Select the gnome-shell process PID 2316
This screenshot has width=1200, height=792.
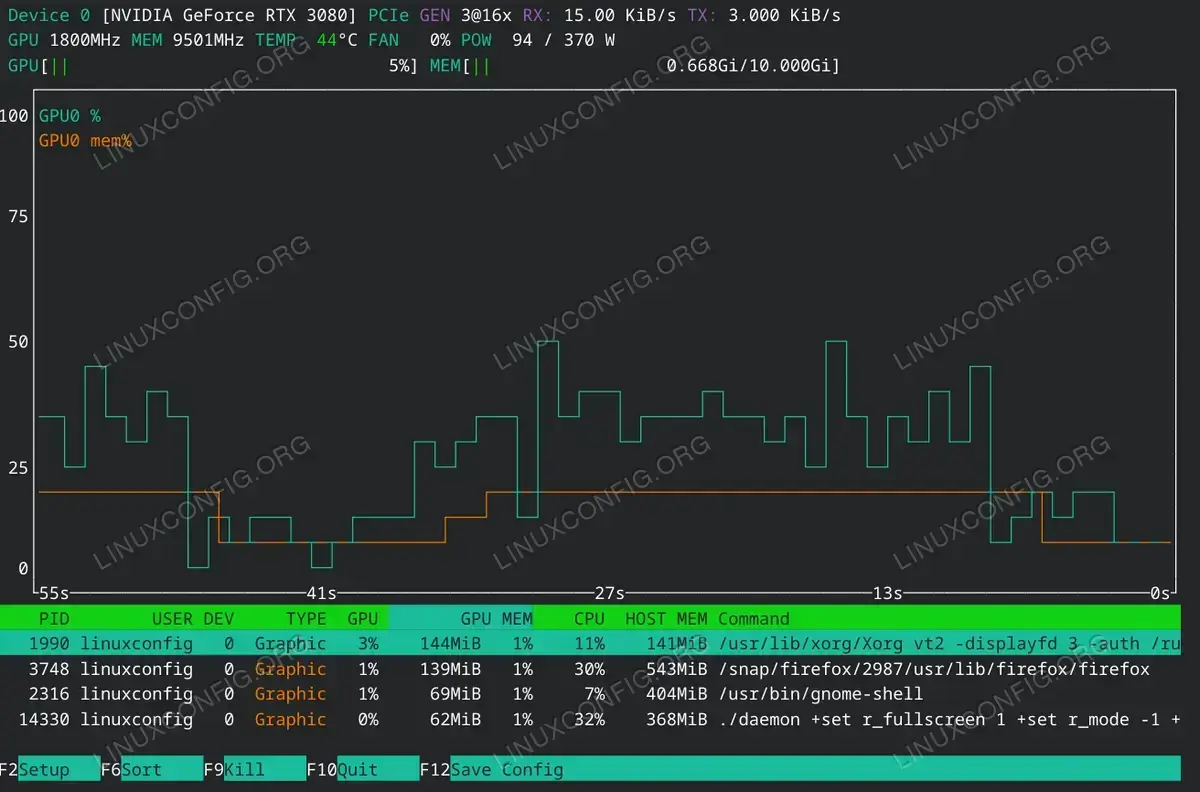coord(590,693)
